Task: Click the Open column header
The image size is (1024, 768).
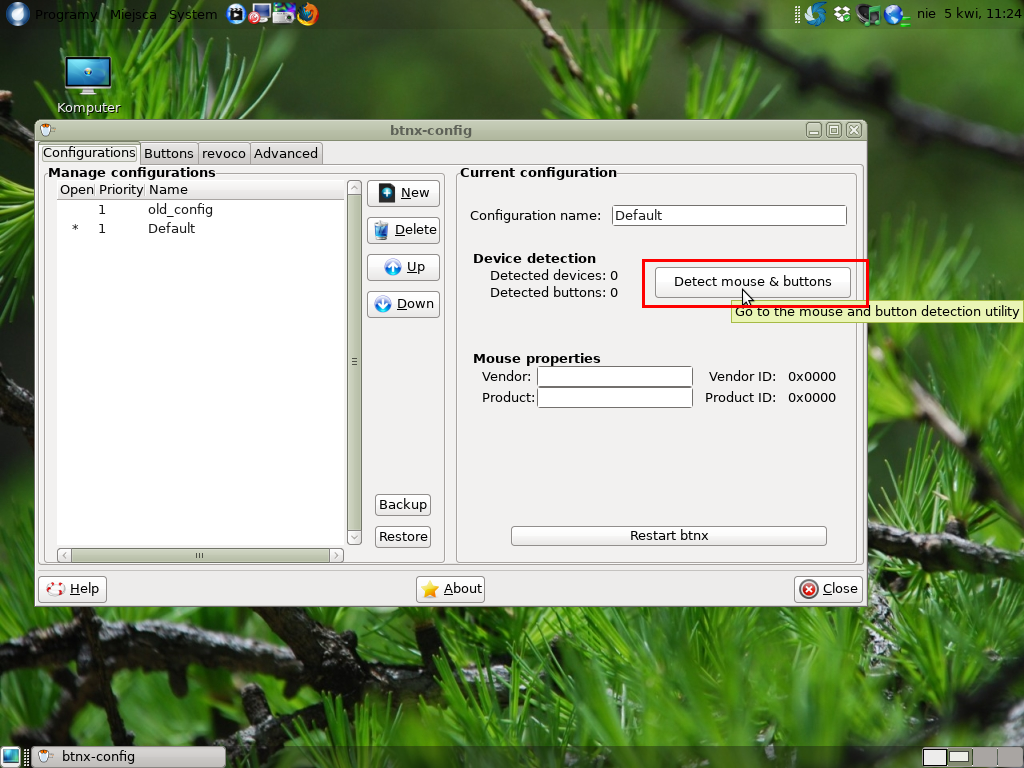Action: click(76, 190)
